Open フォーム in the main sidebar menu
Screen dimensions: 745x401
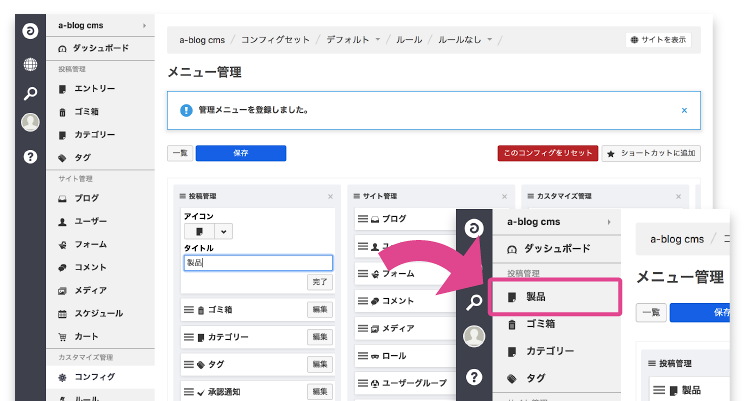(100, 244)
